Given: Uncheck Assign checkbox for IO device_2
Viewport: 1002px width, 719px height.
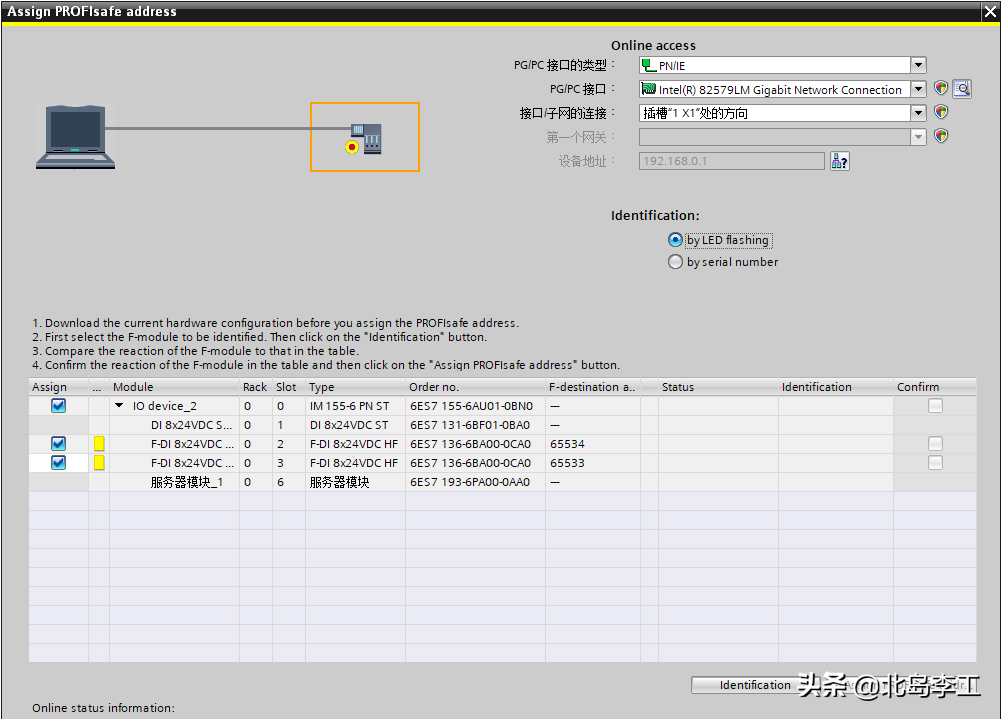Looking at the screenshot, I should coord(58,406).
